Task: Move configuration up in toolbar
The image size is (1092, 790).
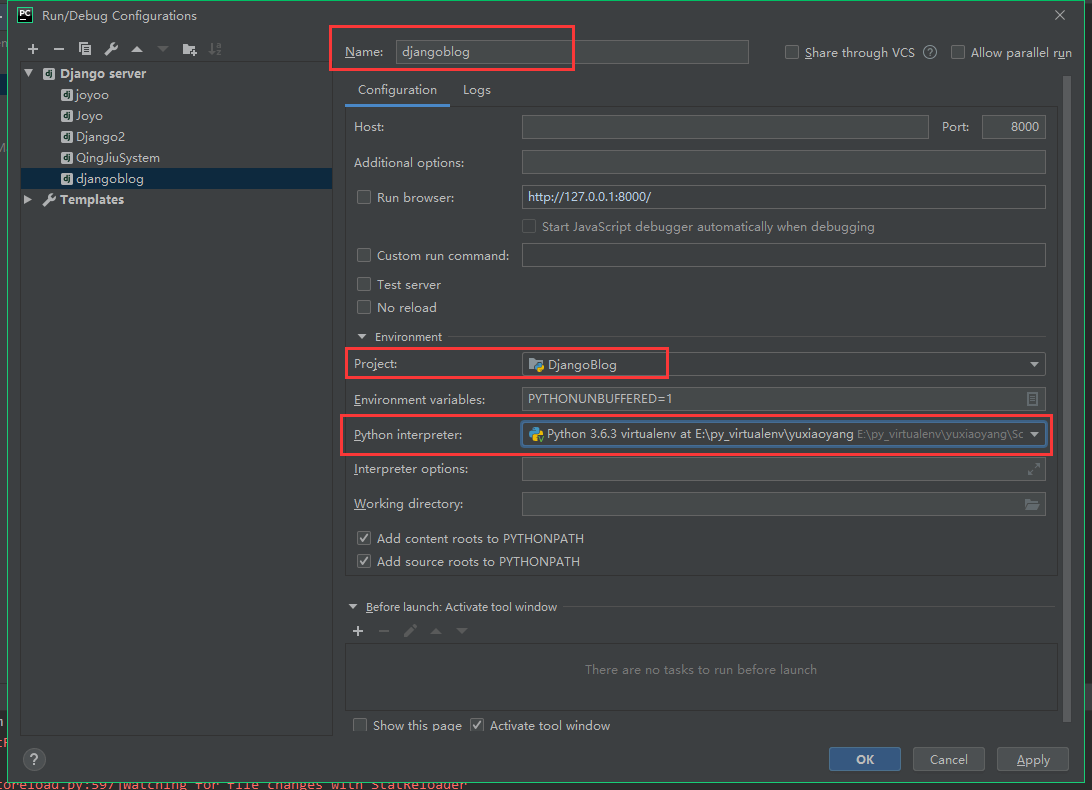Action: (137, 49)
